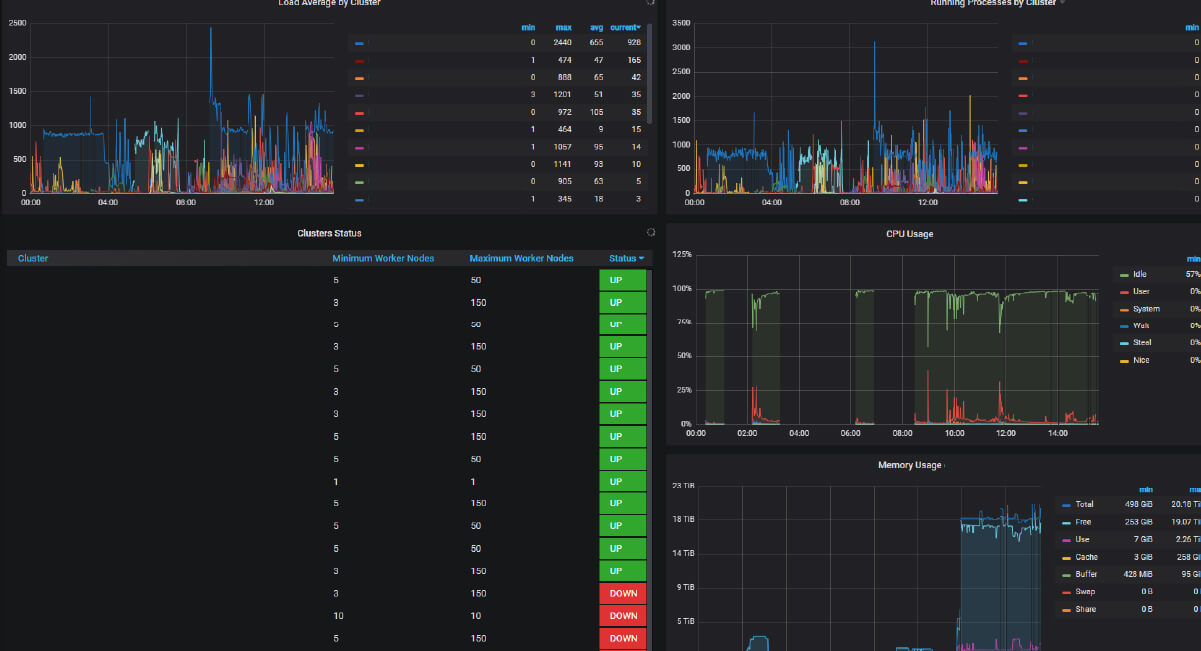Click the Load Average legend scrollbar
Image resolution: width=1201 pixels, height=651 pixels.
pos(650,75)
